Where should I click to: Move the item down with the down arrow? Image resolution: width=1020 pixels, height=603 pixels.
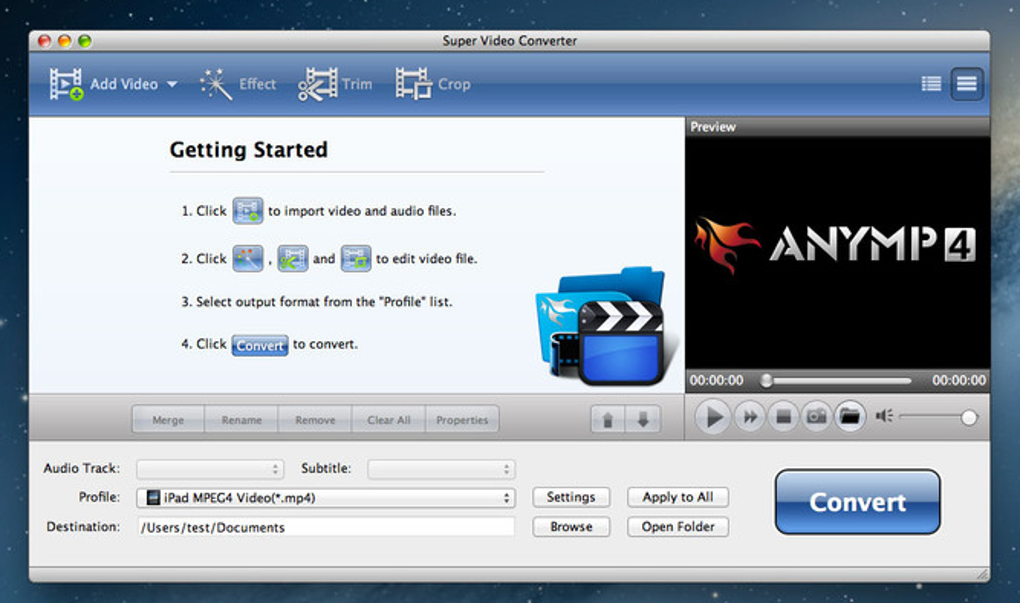click(x=643, y=420)
